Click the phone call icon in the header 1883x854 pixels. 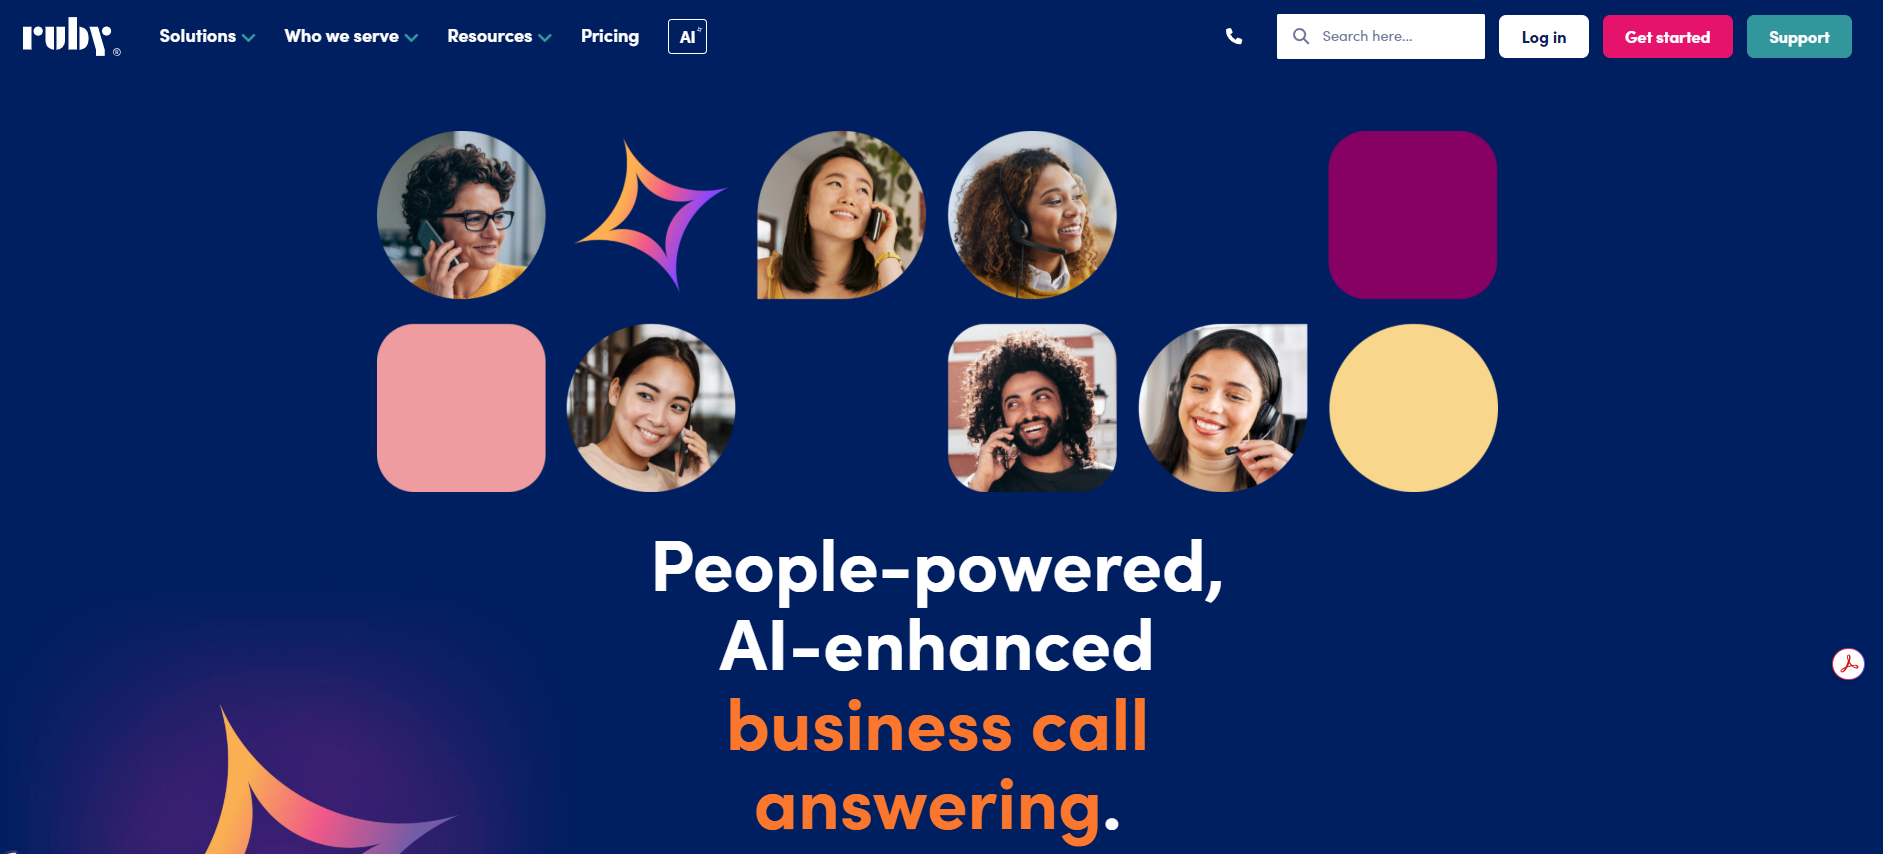(1234, 36)
